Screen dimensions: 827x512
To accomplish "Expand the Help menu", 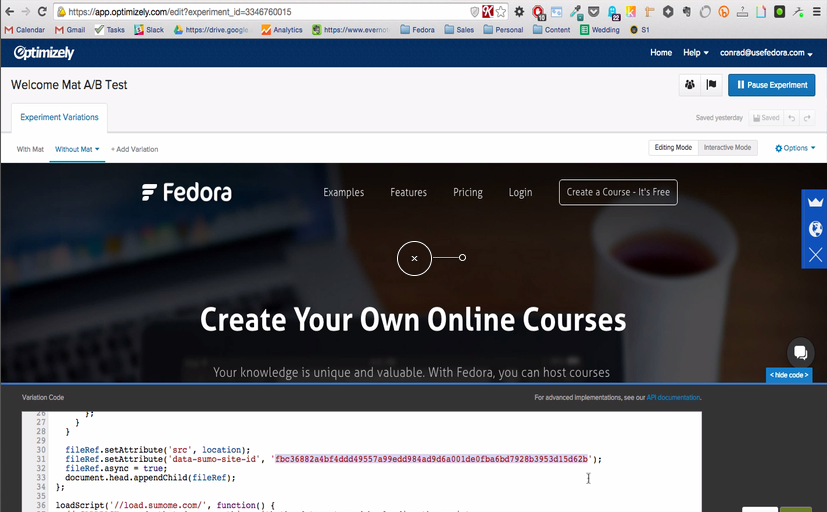I will 696,53.
